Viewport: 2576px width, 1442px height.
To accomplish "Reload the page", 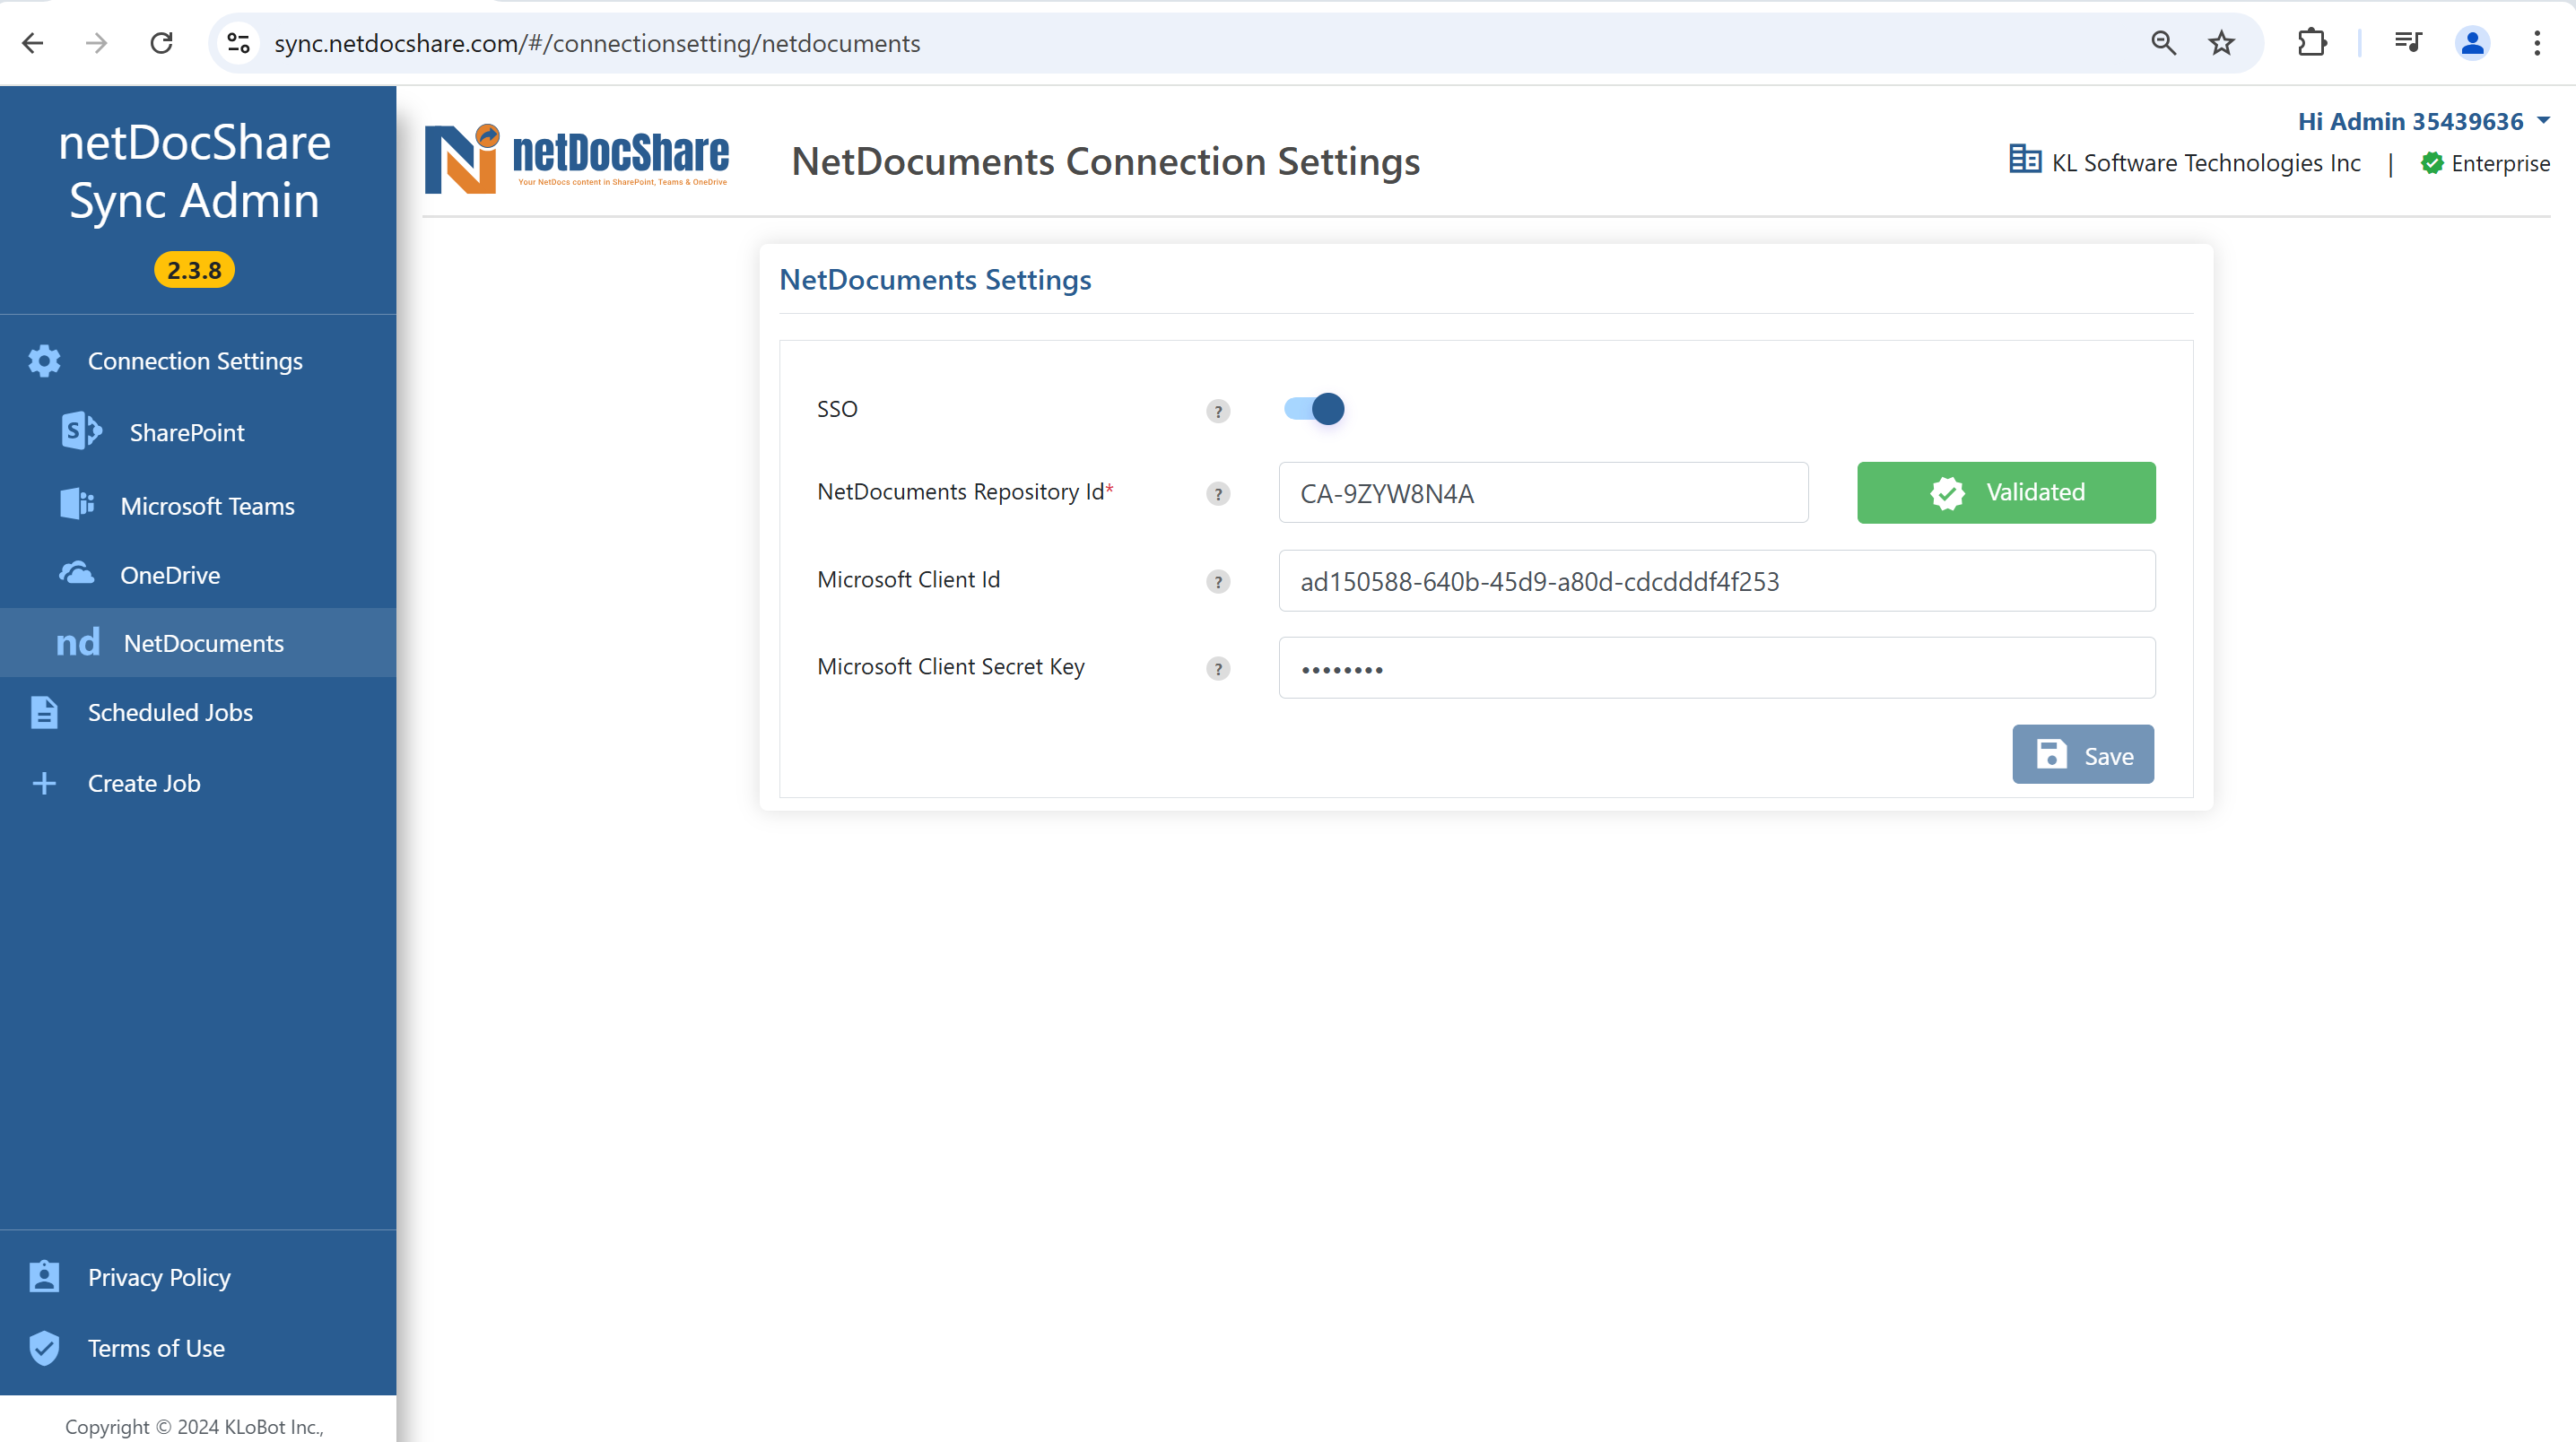I will [161, 43].
